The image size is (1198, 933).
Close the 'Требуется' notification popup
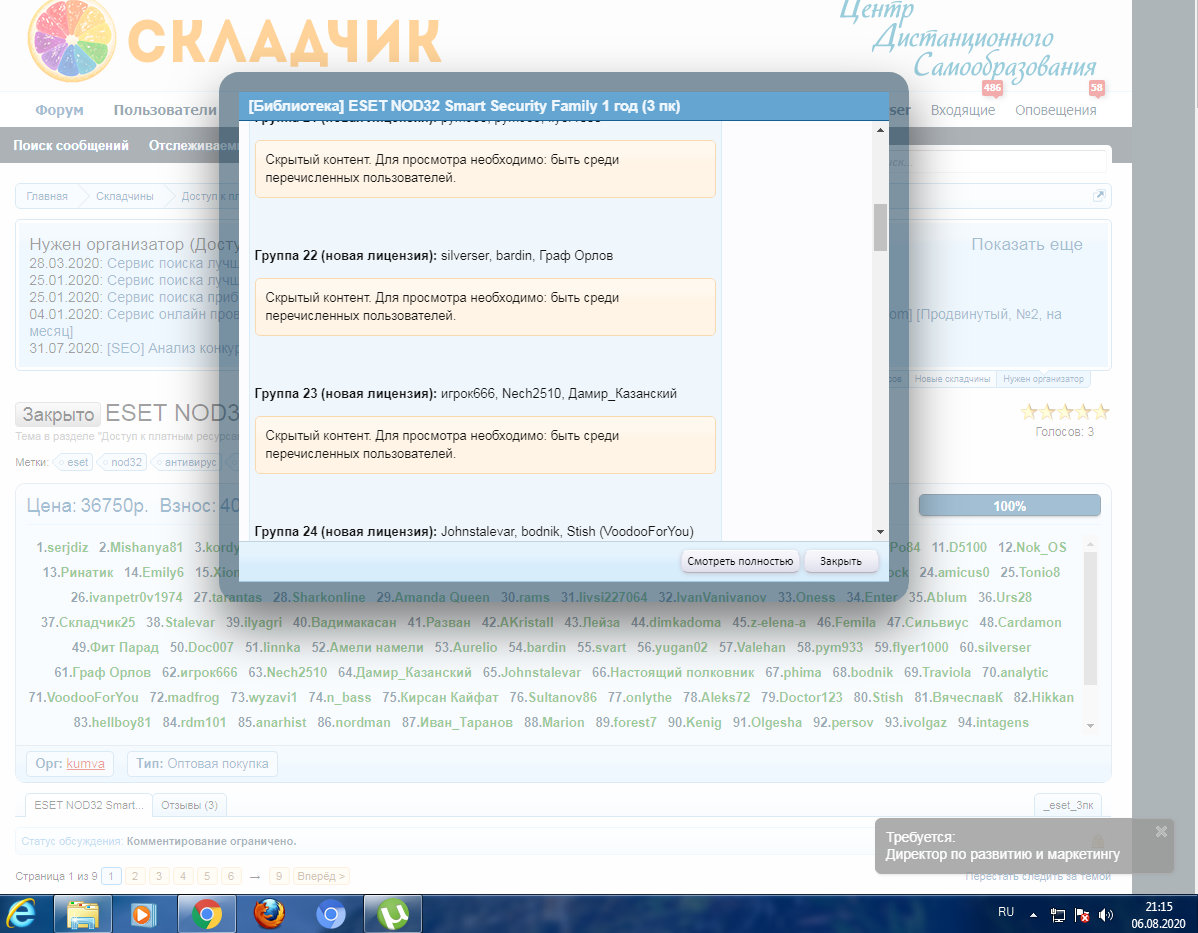point(1161,831)
